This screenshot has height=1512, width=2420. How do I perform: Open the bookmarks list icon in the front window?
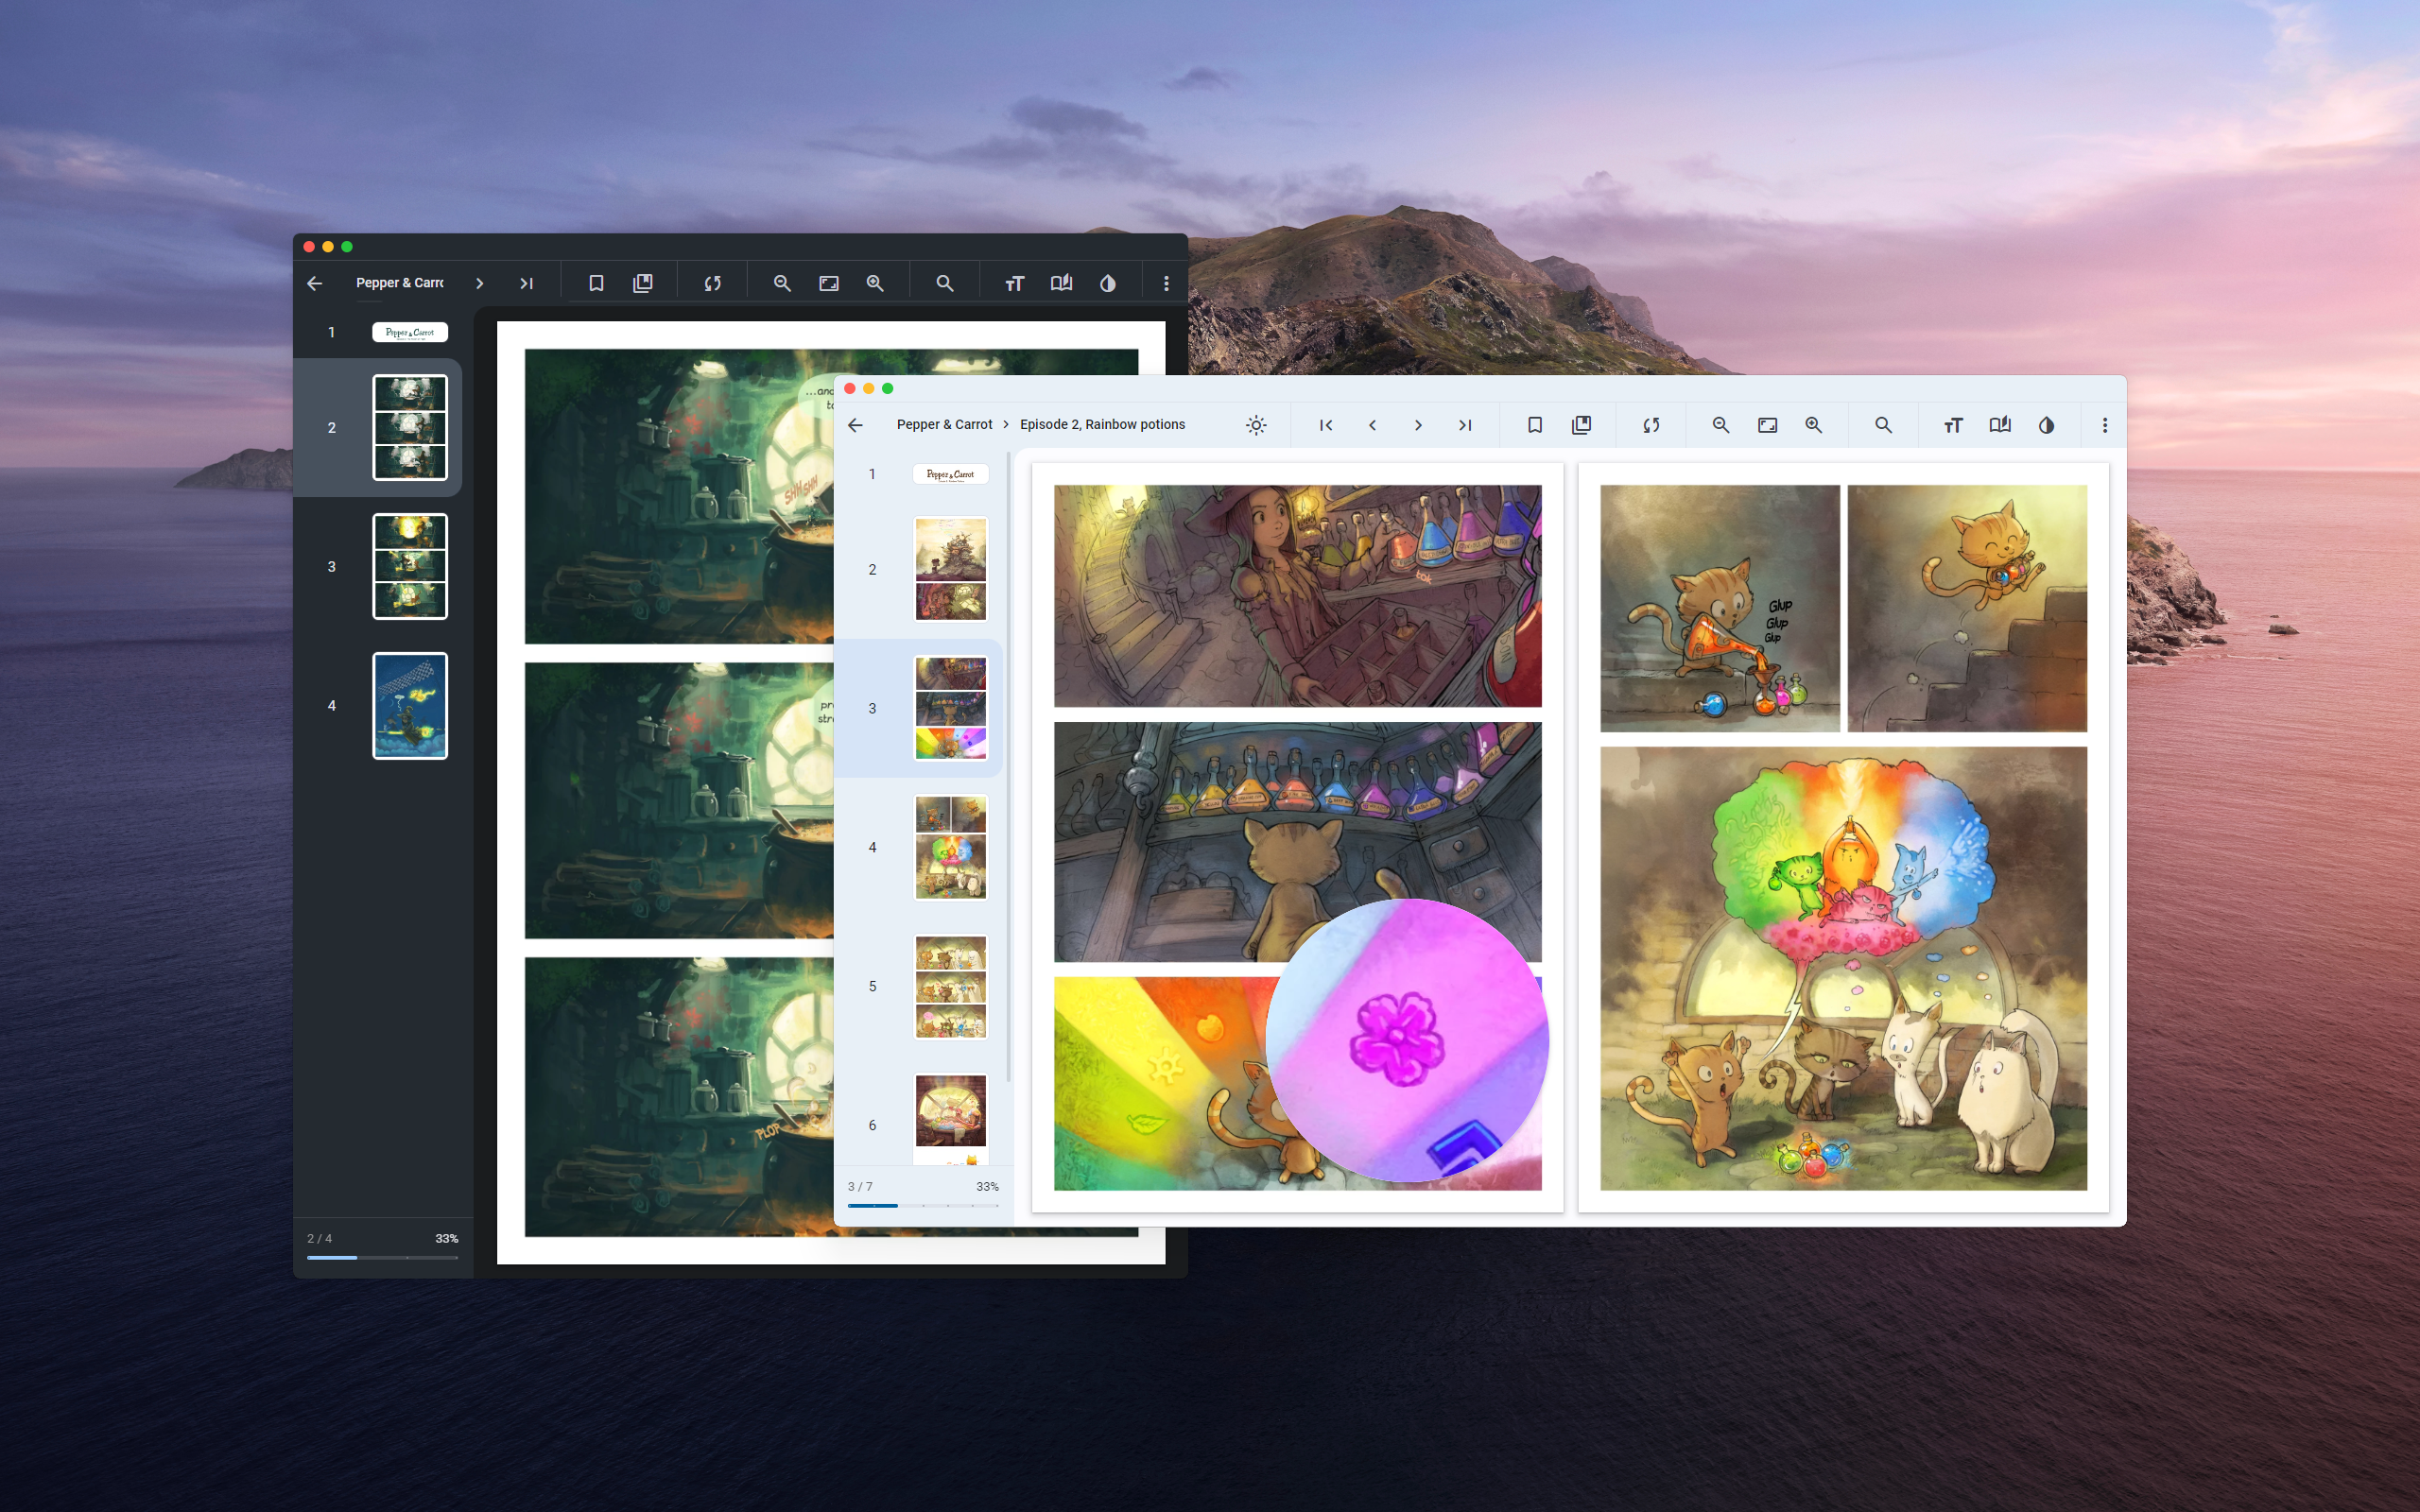pyautogui.click(x=1581, y=425)
